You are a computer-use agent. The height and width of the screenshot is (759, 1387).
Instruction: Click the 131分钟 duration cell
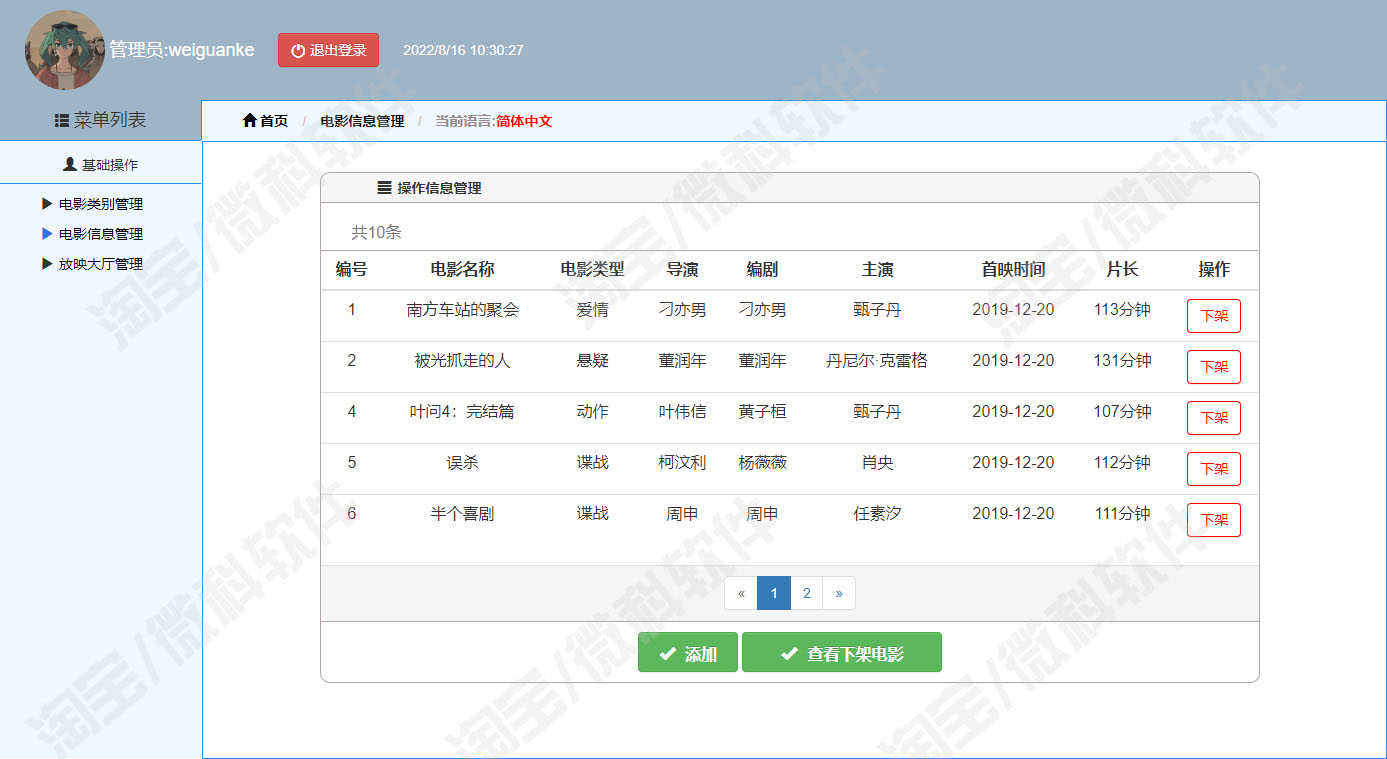pyautogui.click(x=1122, y=361)
